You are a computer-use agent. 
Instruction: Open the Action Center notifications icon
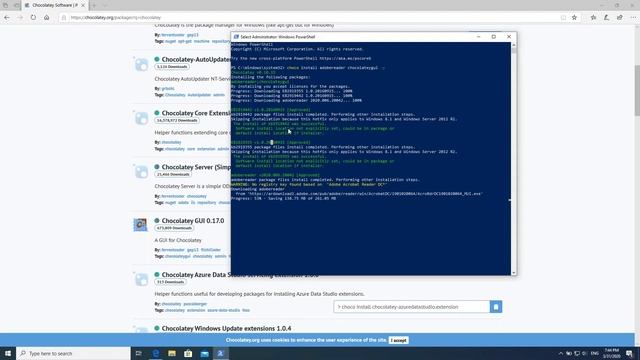[x=629, y=353]
